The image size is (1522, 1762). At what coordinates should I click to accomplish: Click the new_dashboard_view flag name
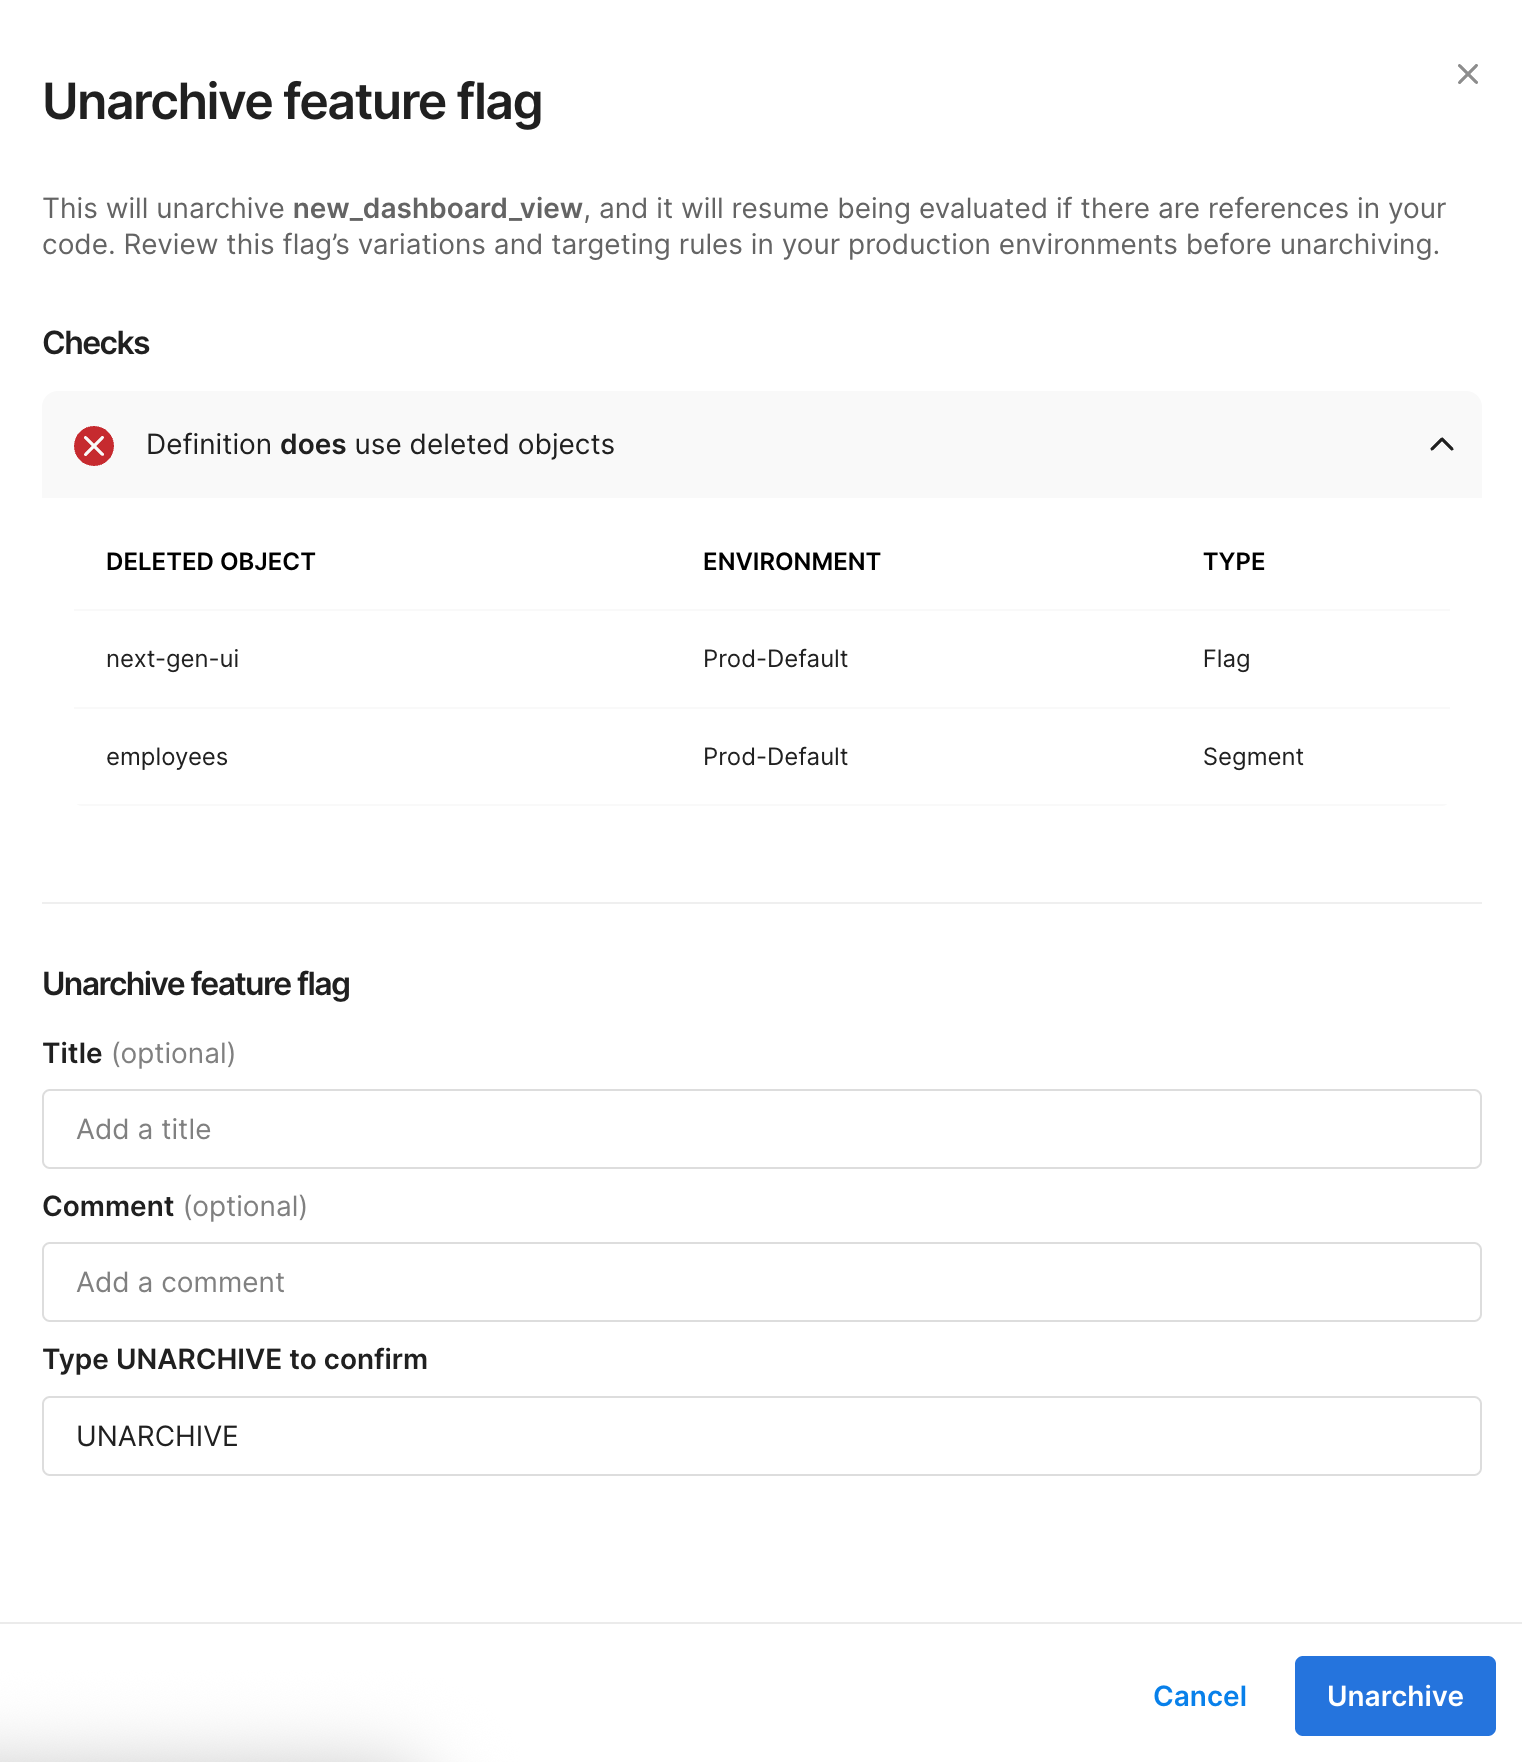(436, 208)
